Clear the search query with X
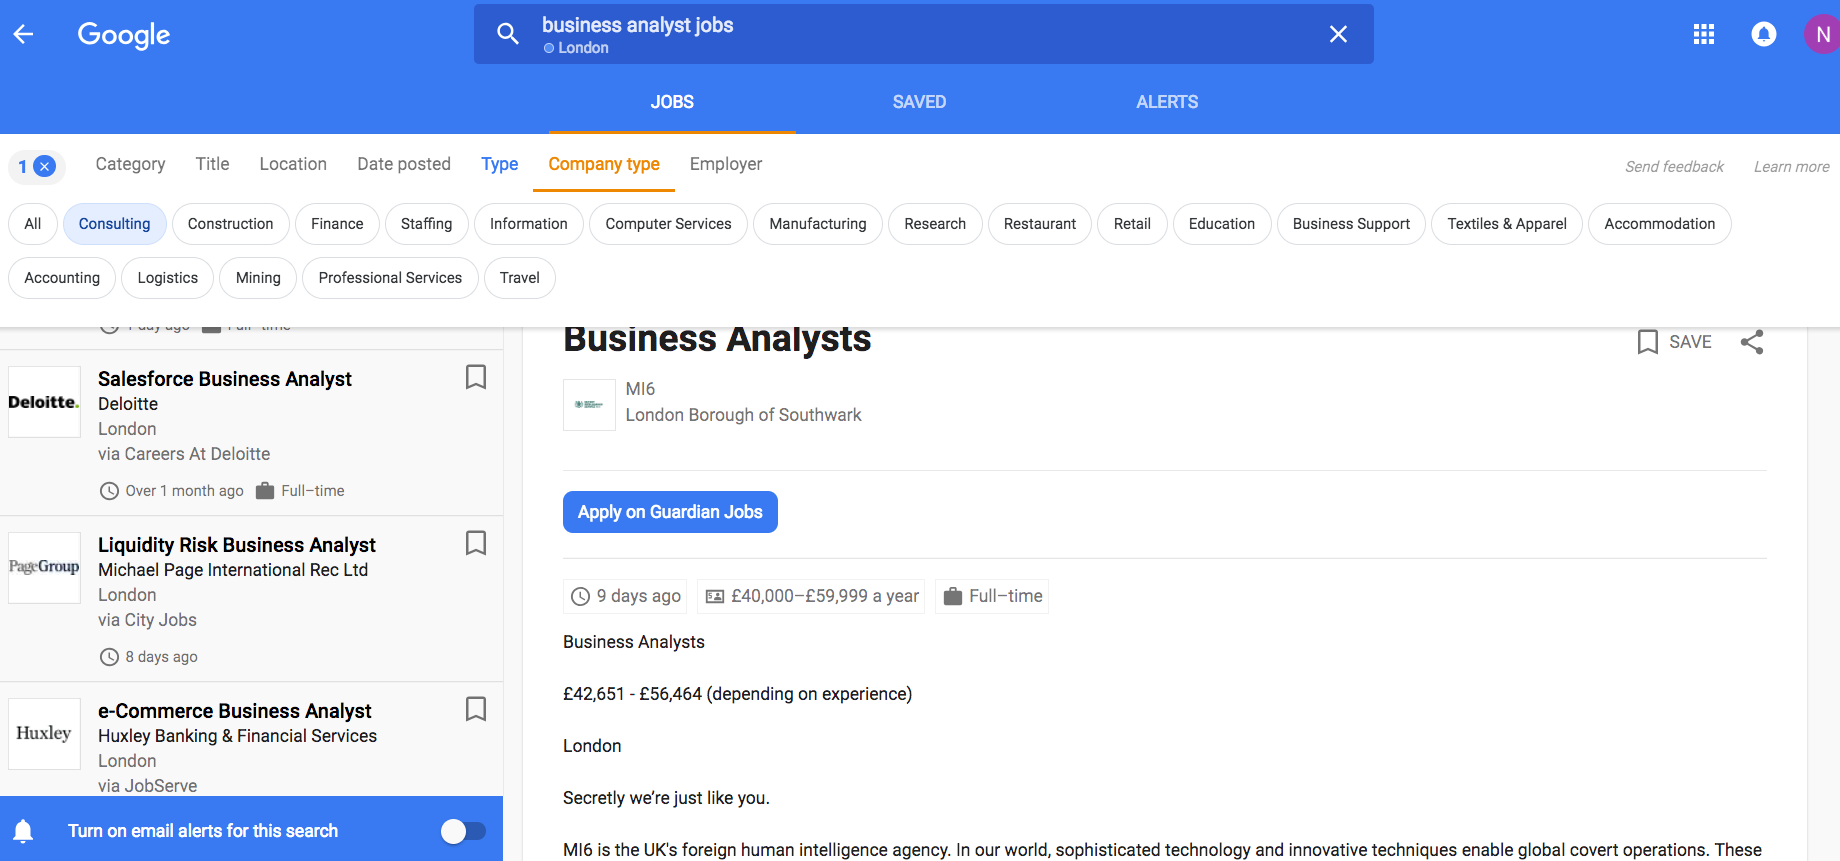This screenshot has width=1840, height=861. [x=1338, y=34]
